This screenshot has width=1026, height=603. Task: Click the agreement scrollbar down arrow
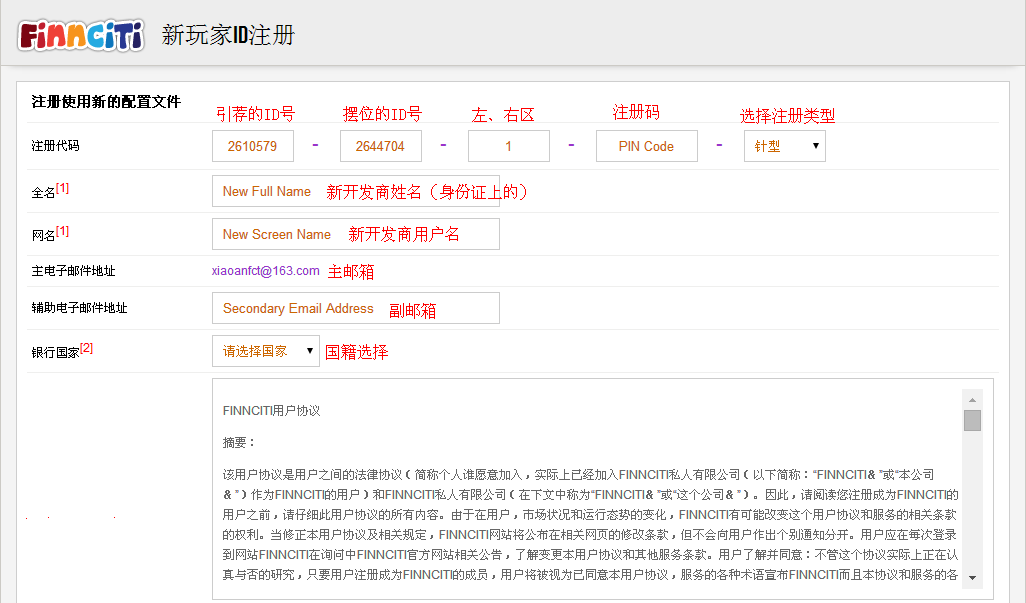[x=972, y=577]
